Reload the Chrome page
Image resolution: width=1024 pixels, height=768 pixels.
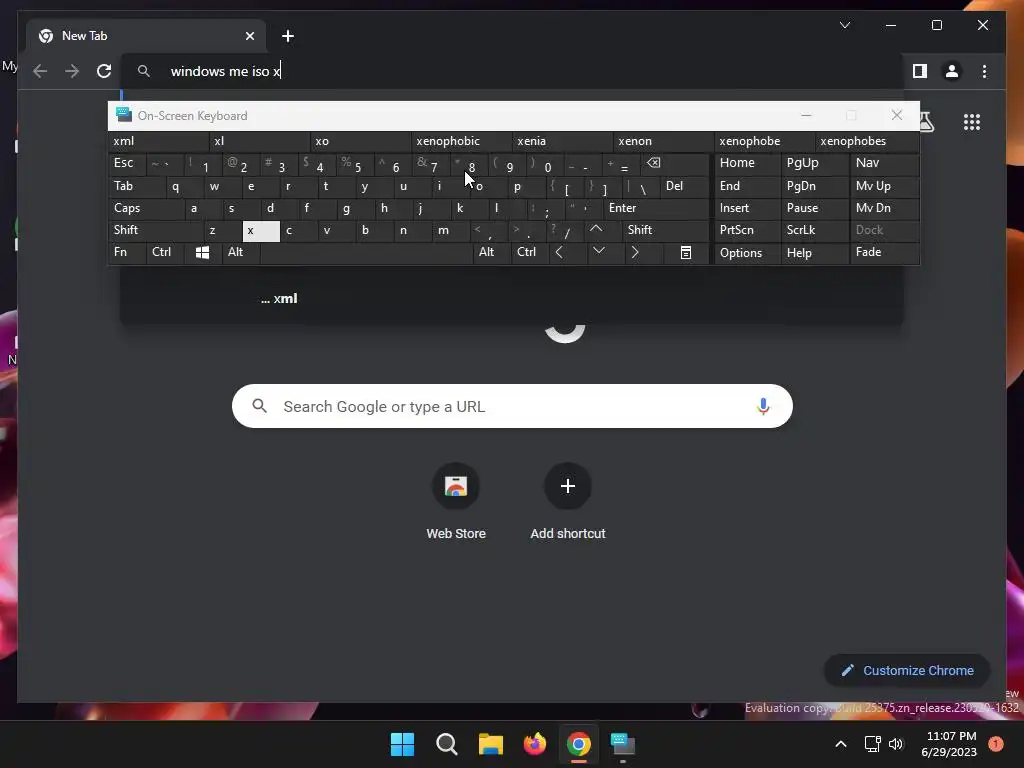point(104,71)
